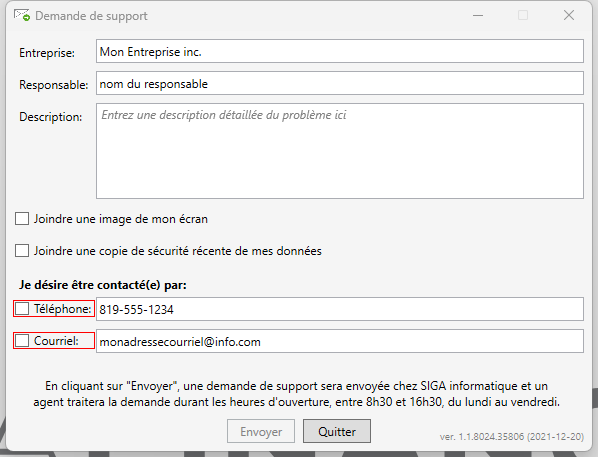Image resolution: width=598 pixels, height=457 pixels.
Task: Click the Quitter button
Action: pos(337,431)
